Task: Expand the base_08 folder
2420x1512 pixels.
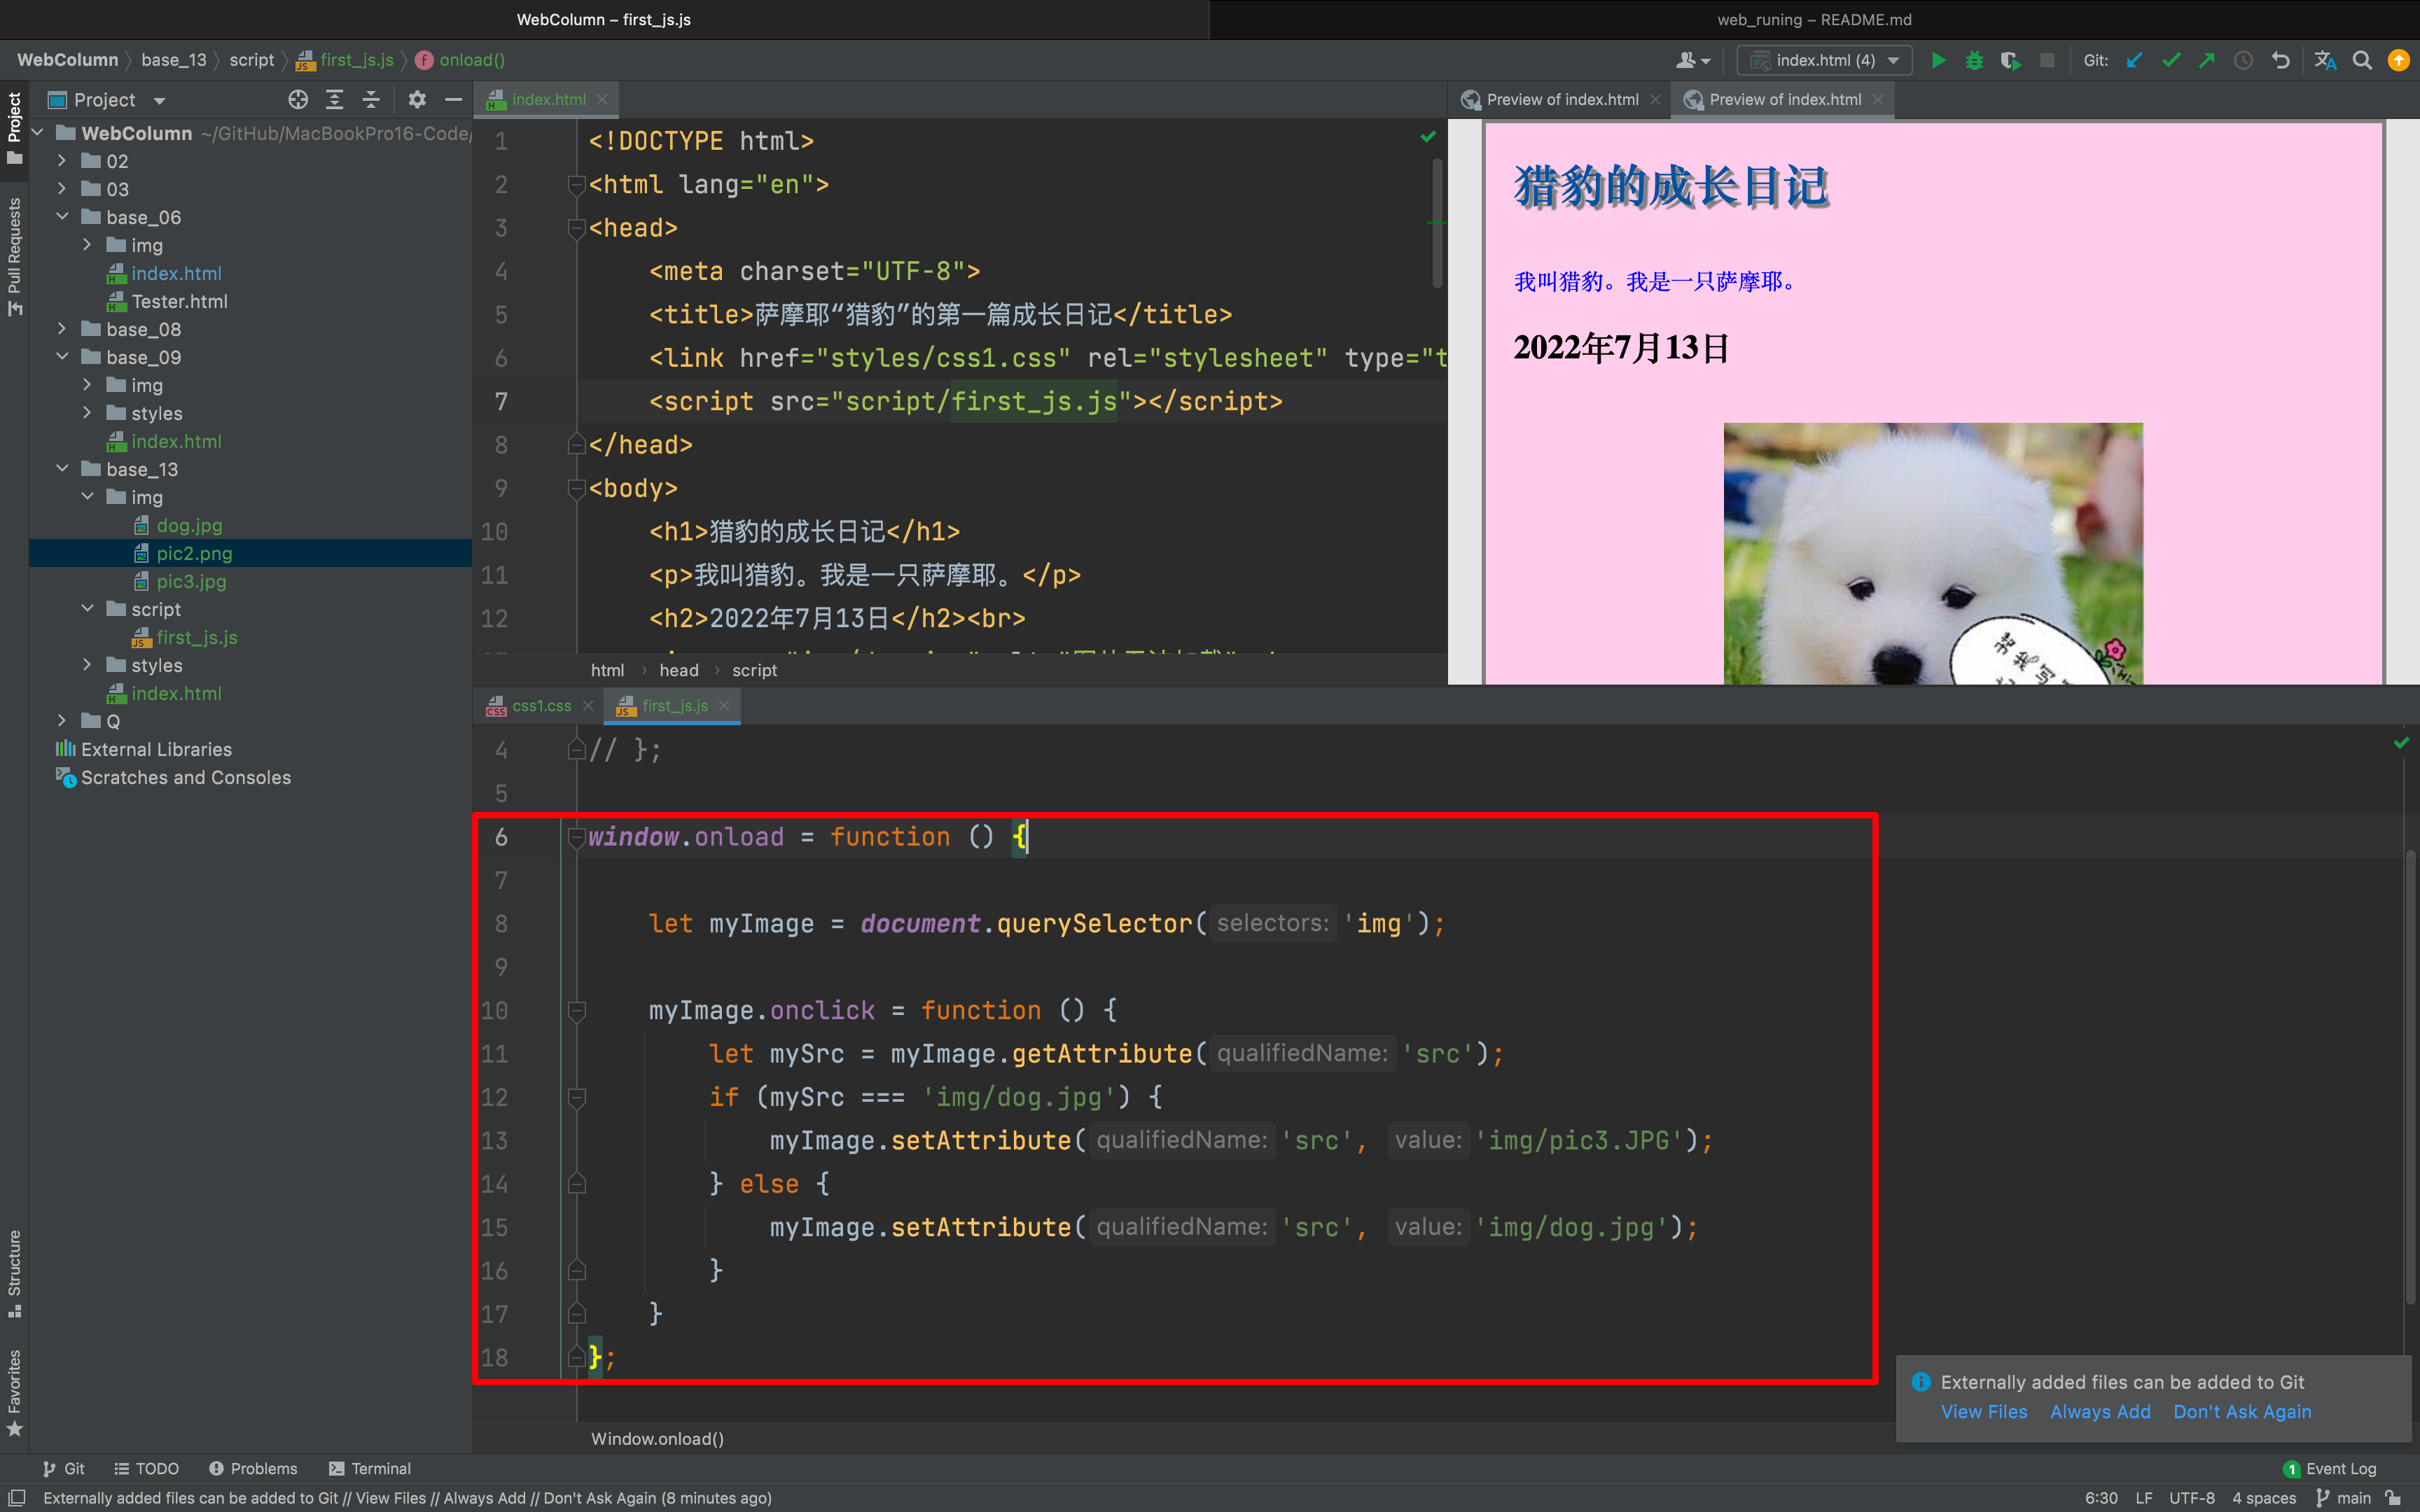Action: (62, 329)
